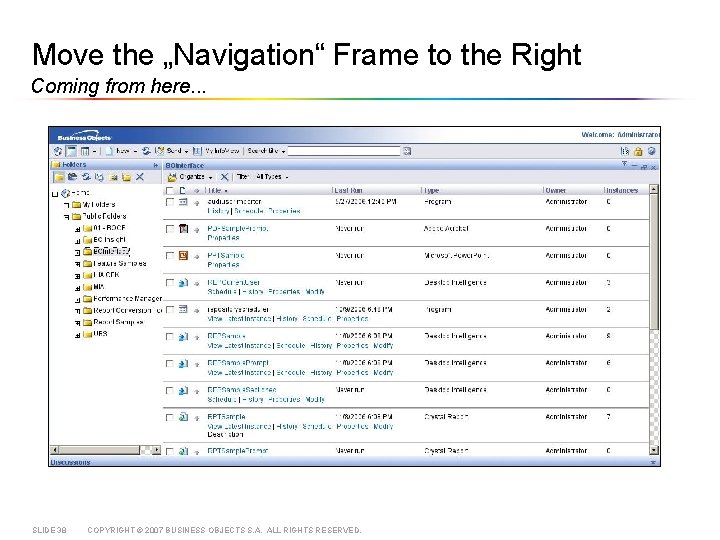The width and height of the screenshot is (720, 540).
Task: Click horizontal scrollbar thumb of Folders panel
Action: [x=99, y=450]
